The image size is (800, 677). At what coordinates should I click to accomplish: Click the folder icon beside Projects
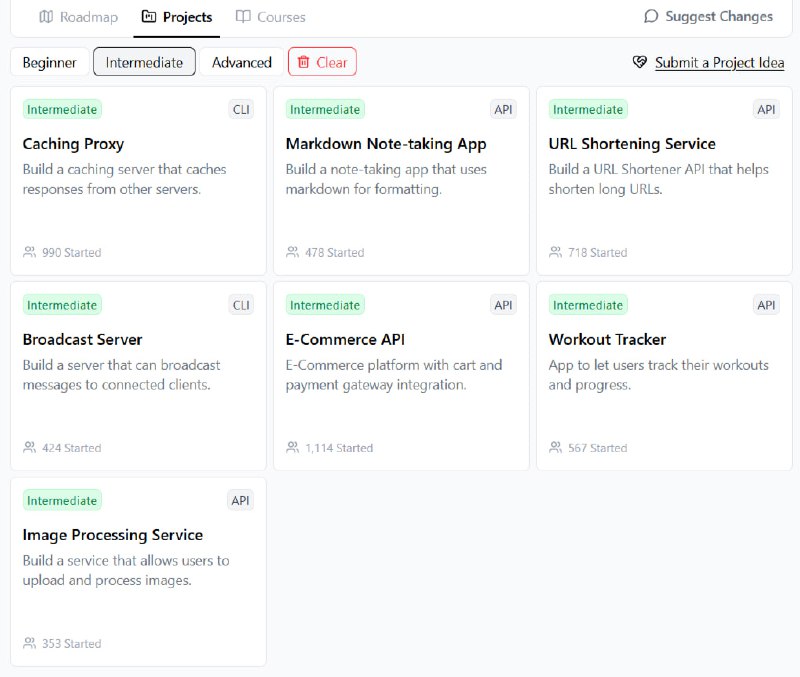click(148, 17)
